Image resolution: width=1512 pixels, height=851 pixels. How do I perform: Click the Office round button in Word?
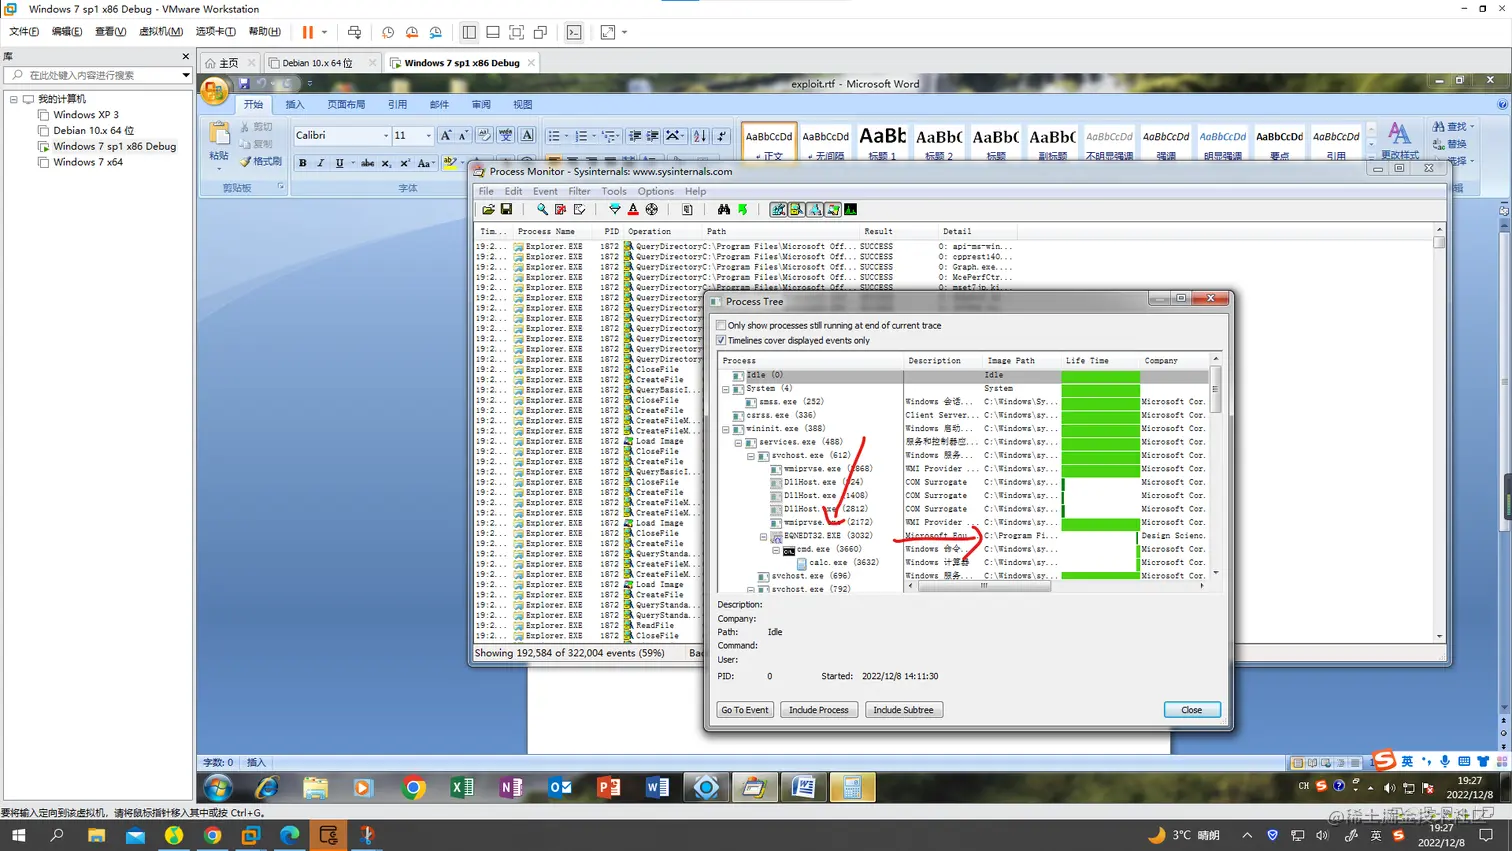[x=215, y=91]
